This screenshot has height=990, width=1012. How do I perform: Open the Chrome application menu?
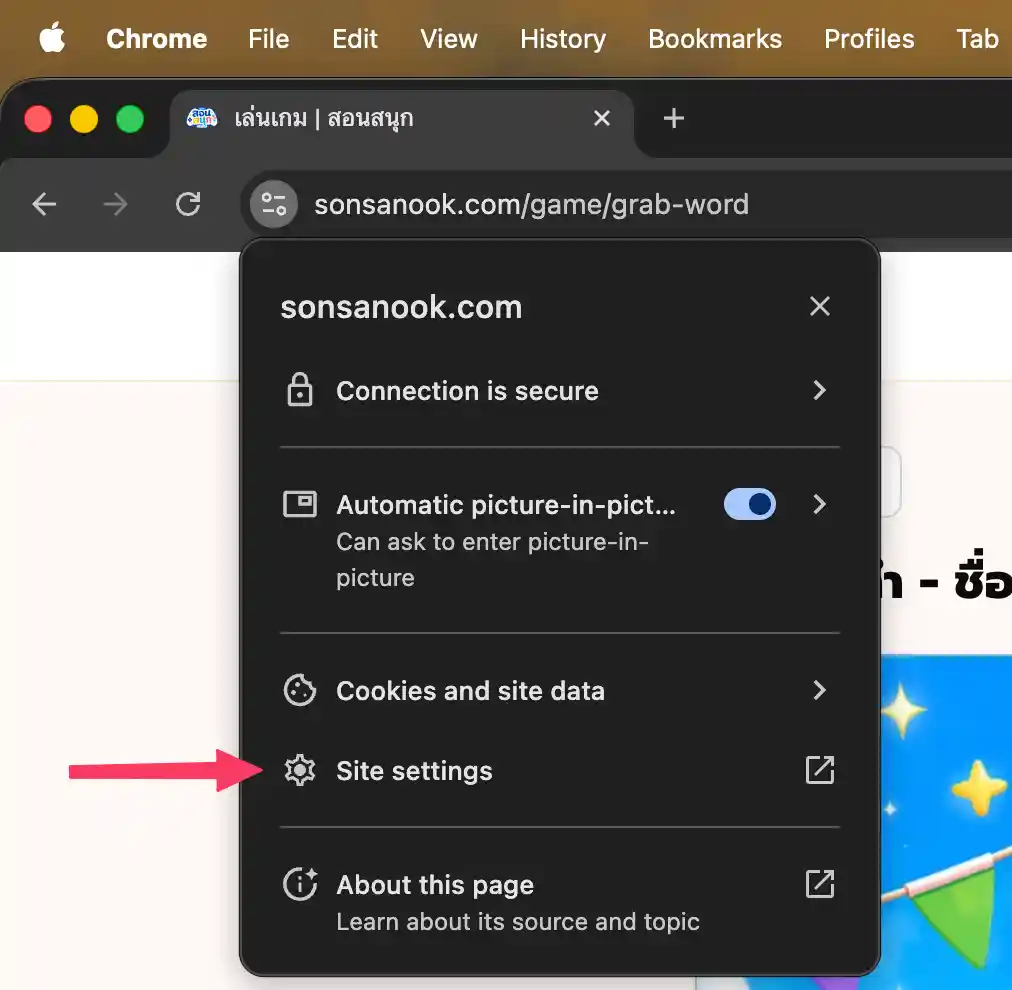click(x=157, y=39)
